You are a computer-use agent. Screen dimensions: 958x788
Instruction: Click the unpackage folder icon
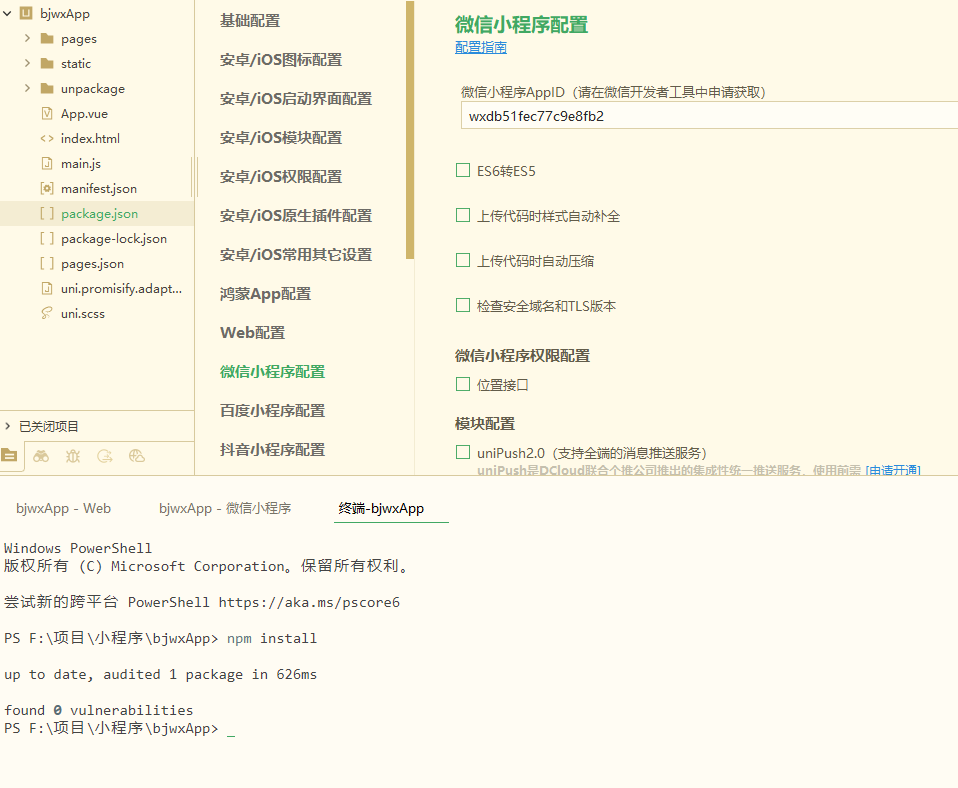47,89
